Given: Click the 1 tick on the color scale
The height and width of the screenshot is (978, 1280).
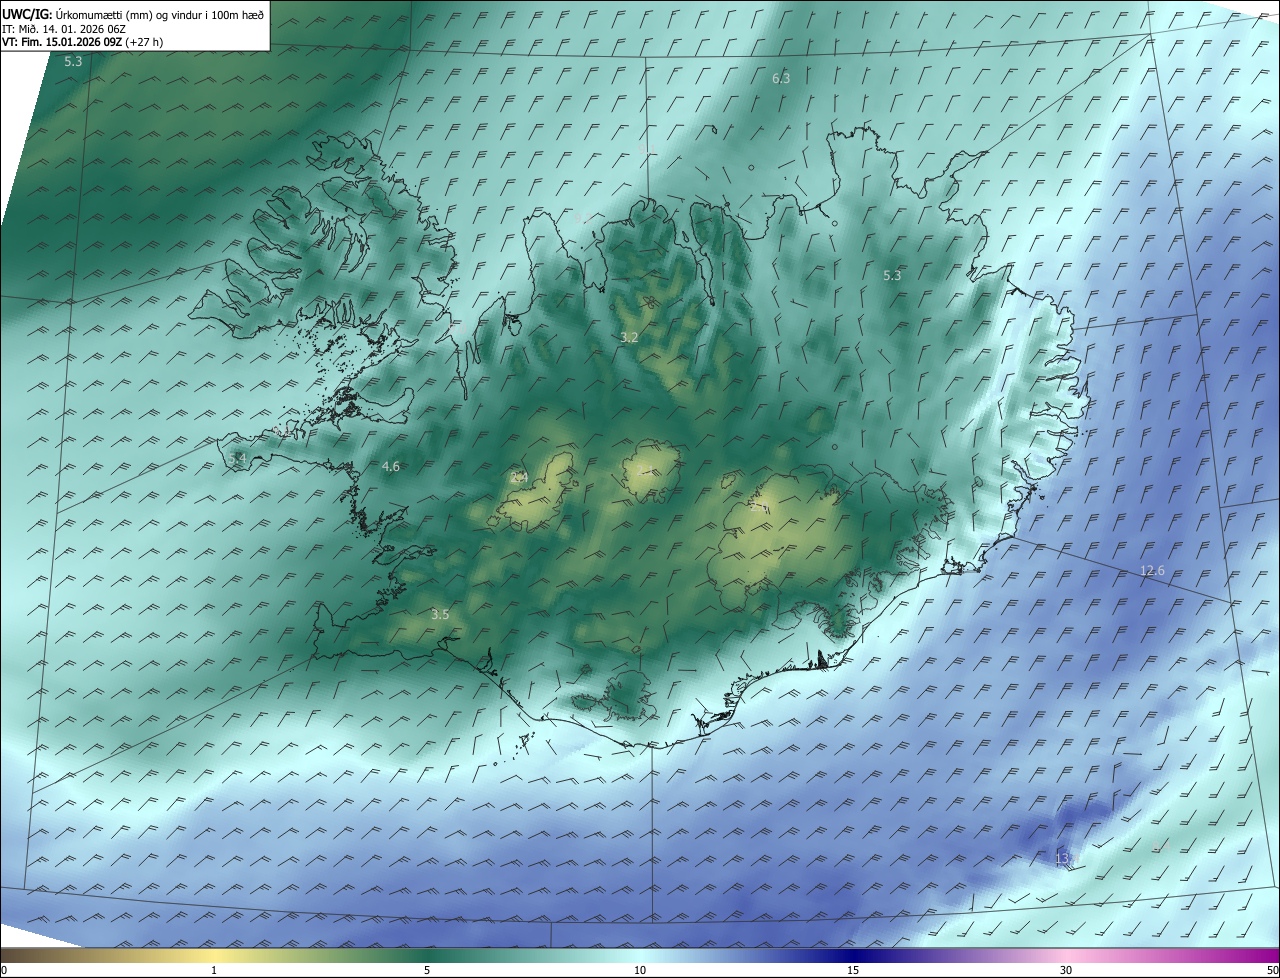Looking at the screenshot, I should point(214,970).
